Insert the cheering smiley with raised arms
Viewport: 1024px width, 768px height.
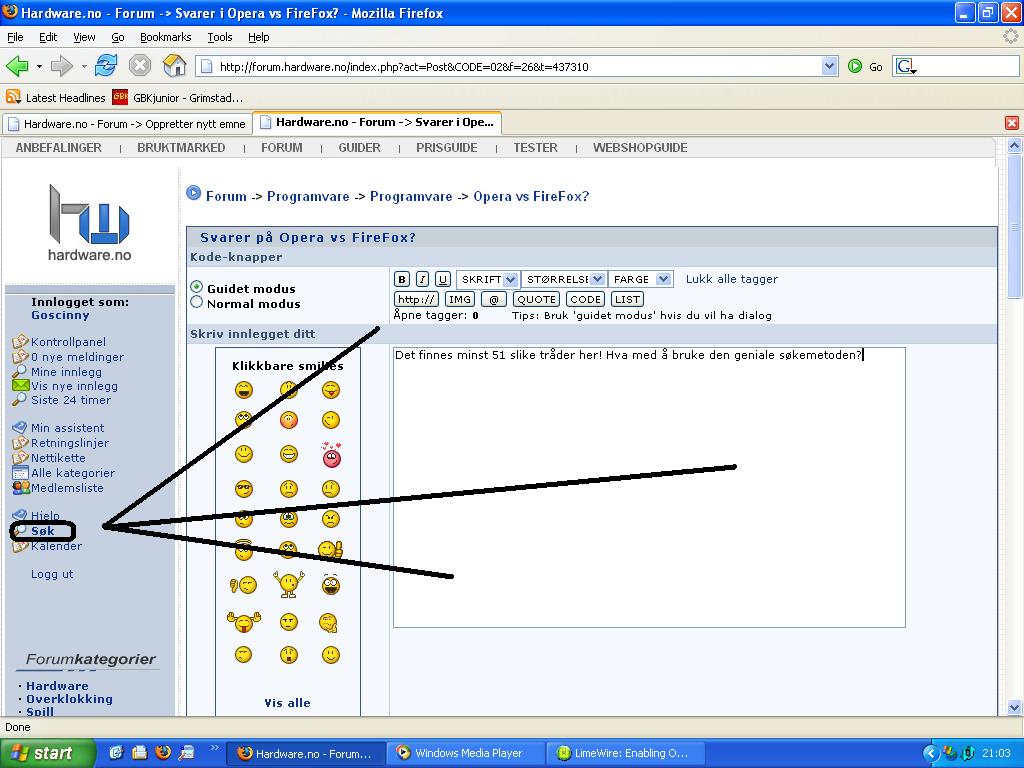tap(289, 584)
